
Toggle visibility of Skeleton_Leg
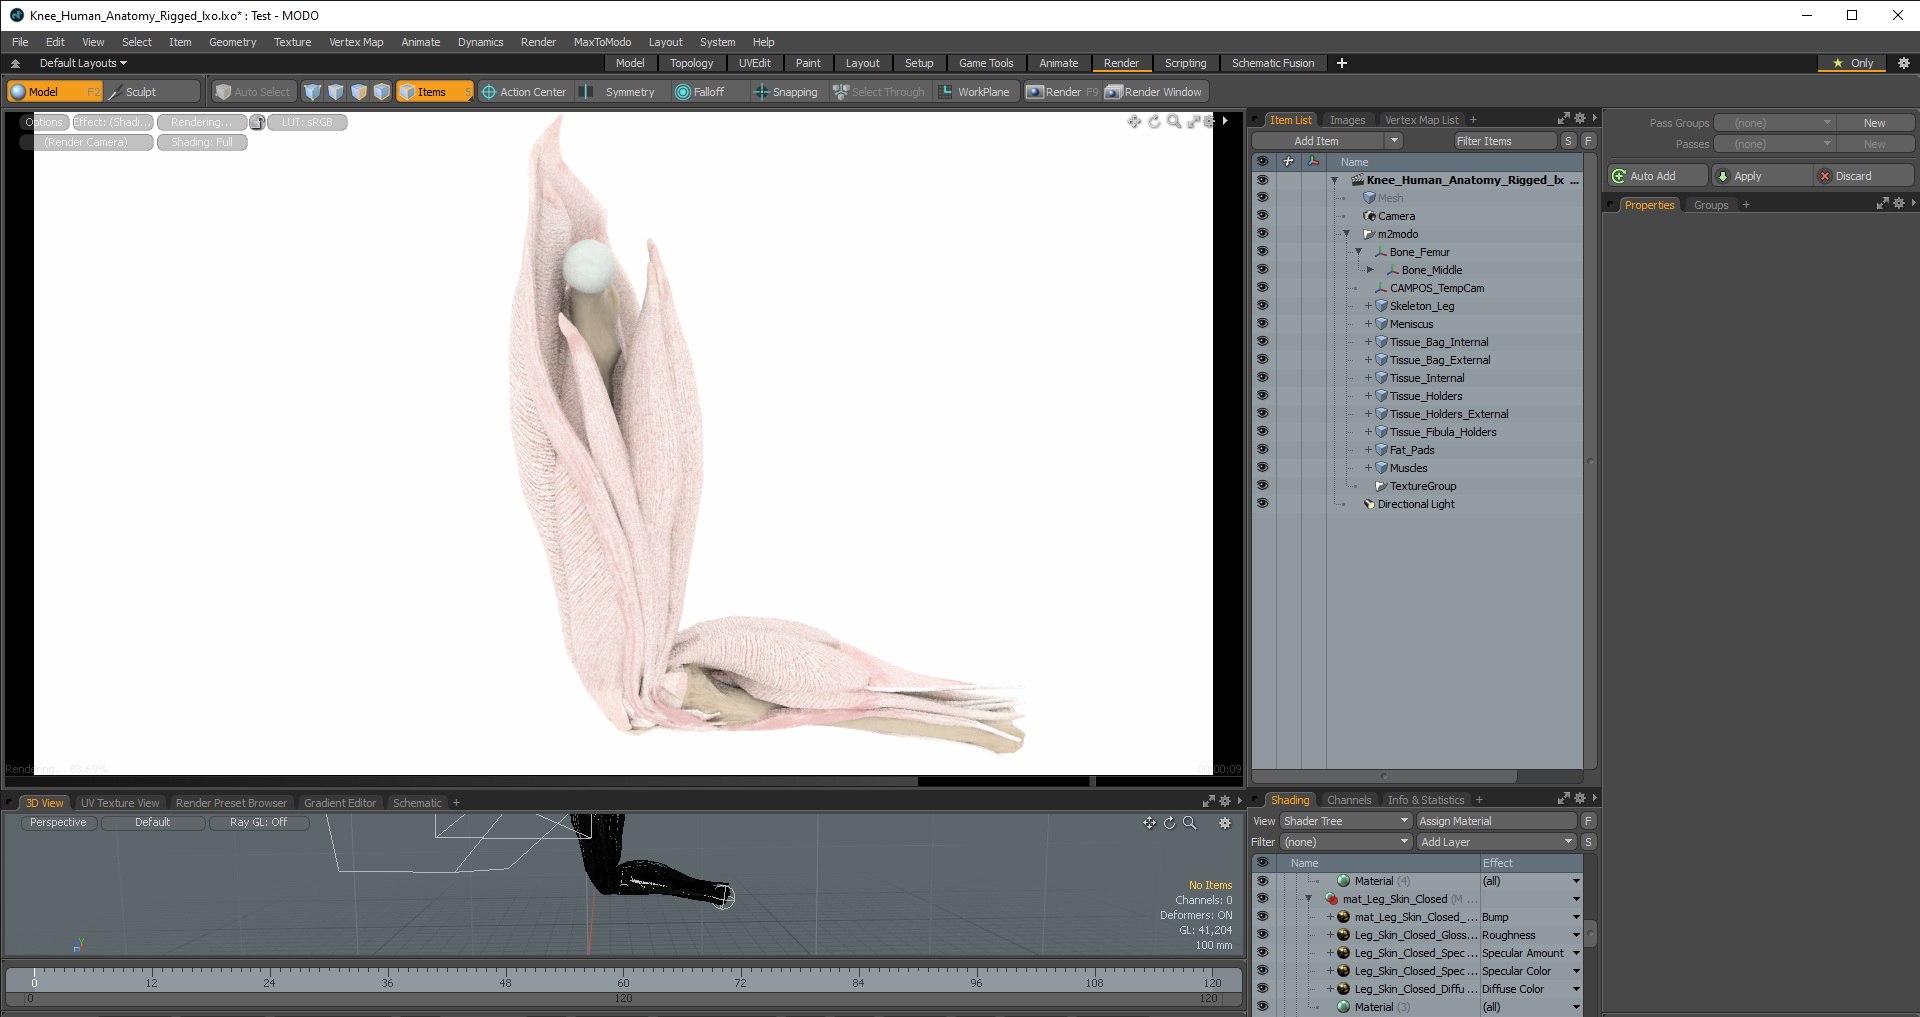pyautogui.click(x=1262, y=306)
